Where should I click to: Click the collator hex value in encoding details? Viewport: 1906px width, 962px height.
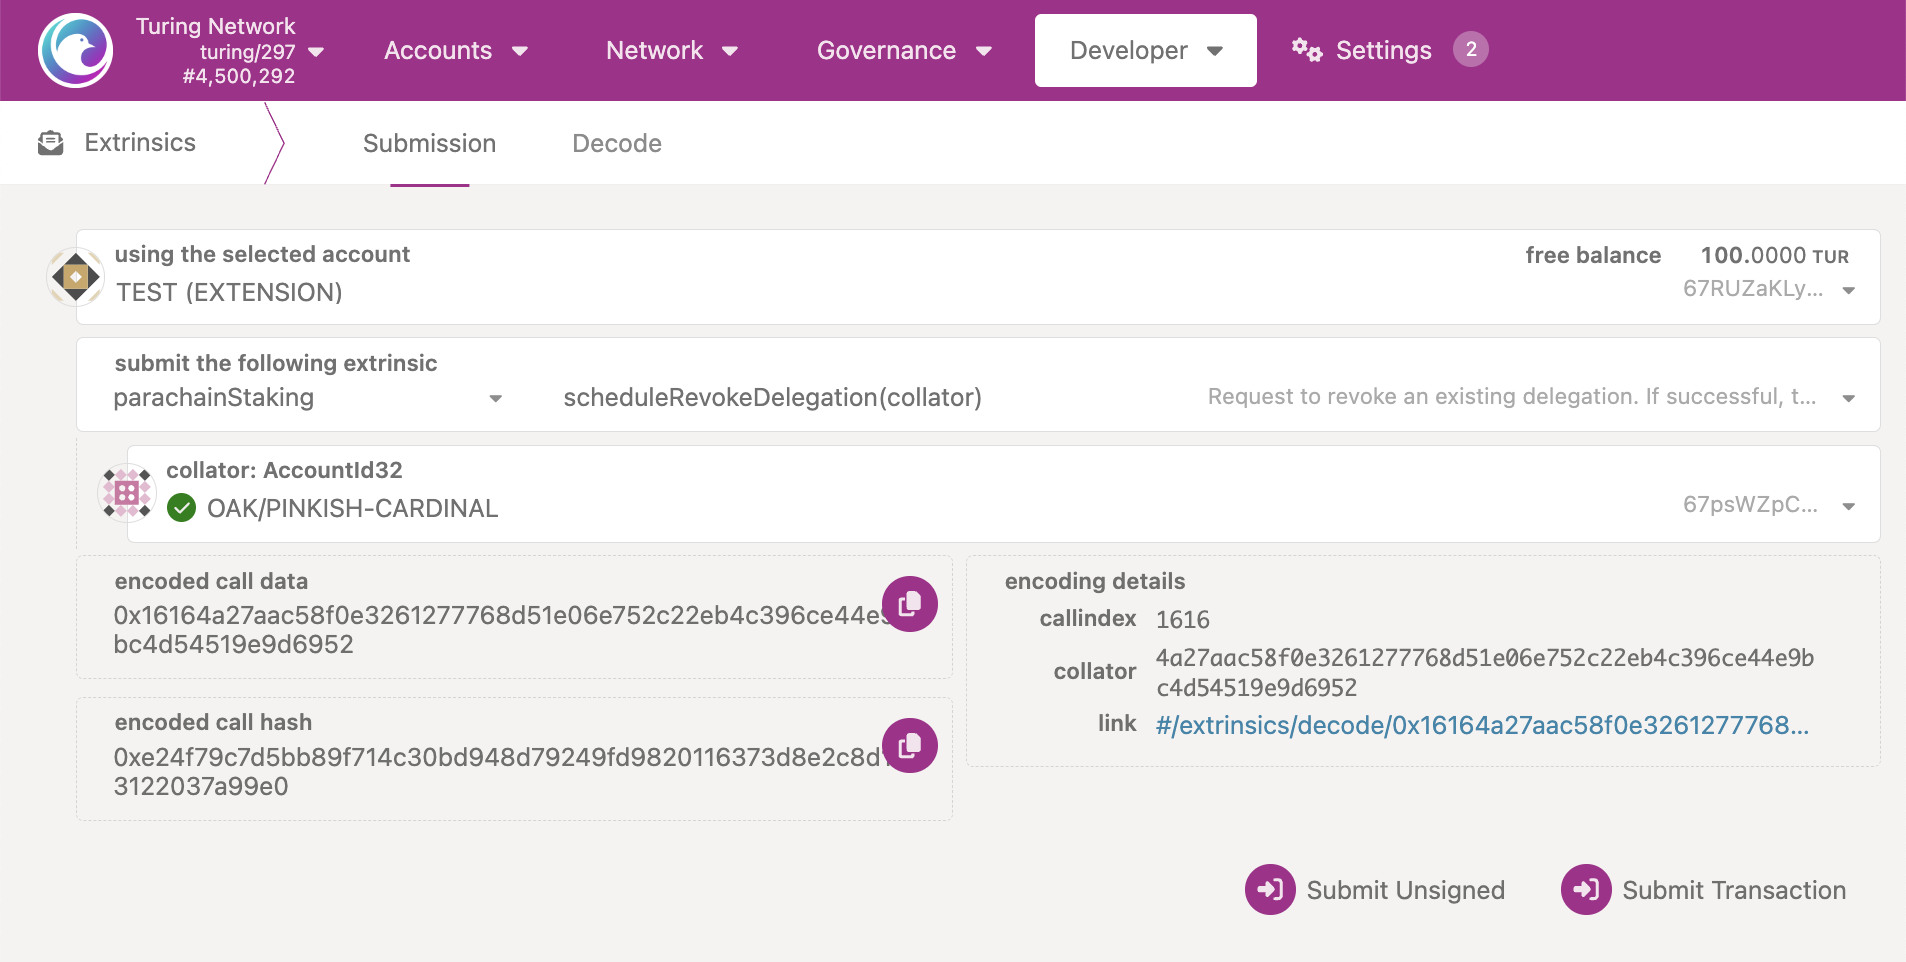[x=1485, y=673]
